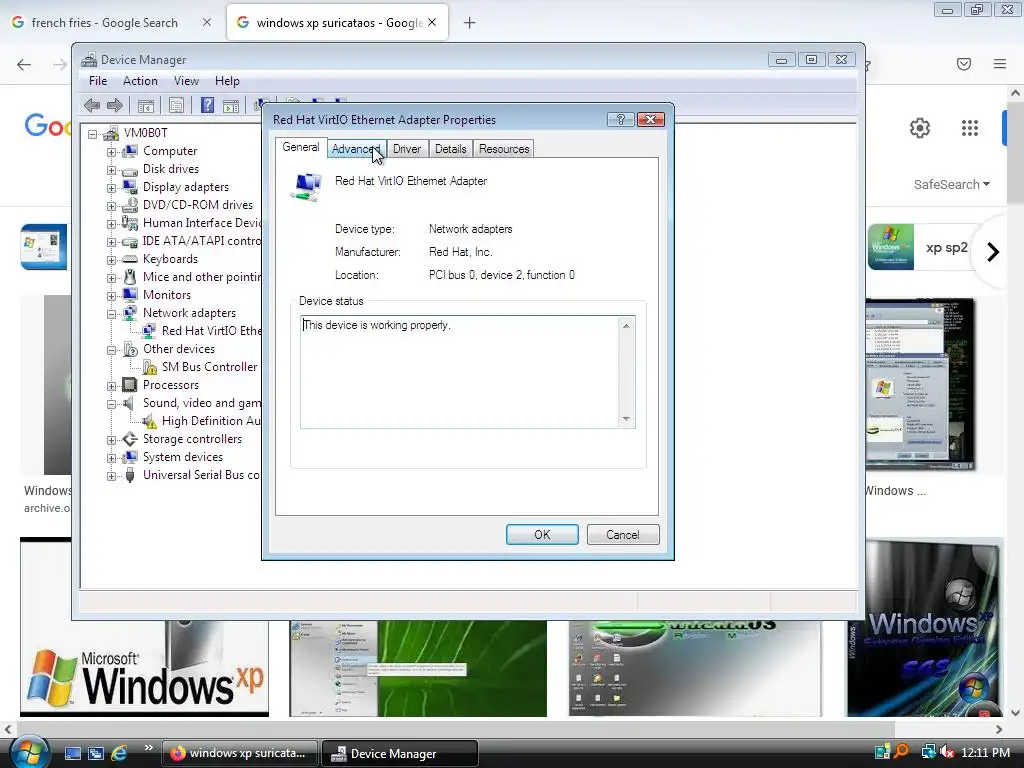This screenshot has width=1024, height=768.
Task: Click the Switch between windows quick launch icon
Action: (x=96, y=753)
